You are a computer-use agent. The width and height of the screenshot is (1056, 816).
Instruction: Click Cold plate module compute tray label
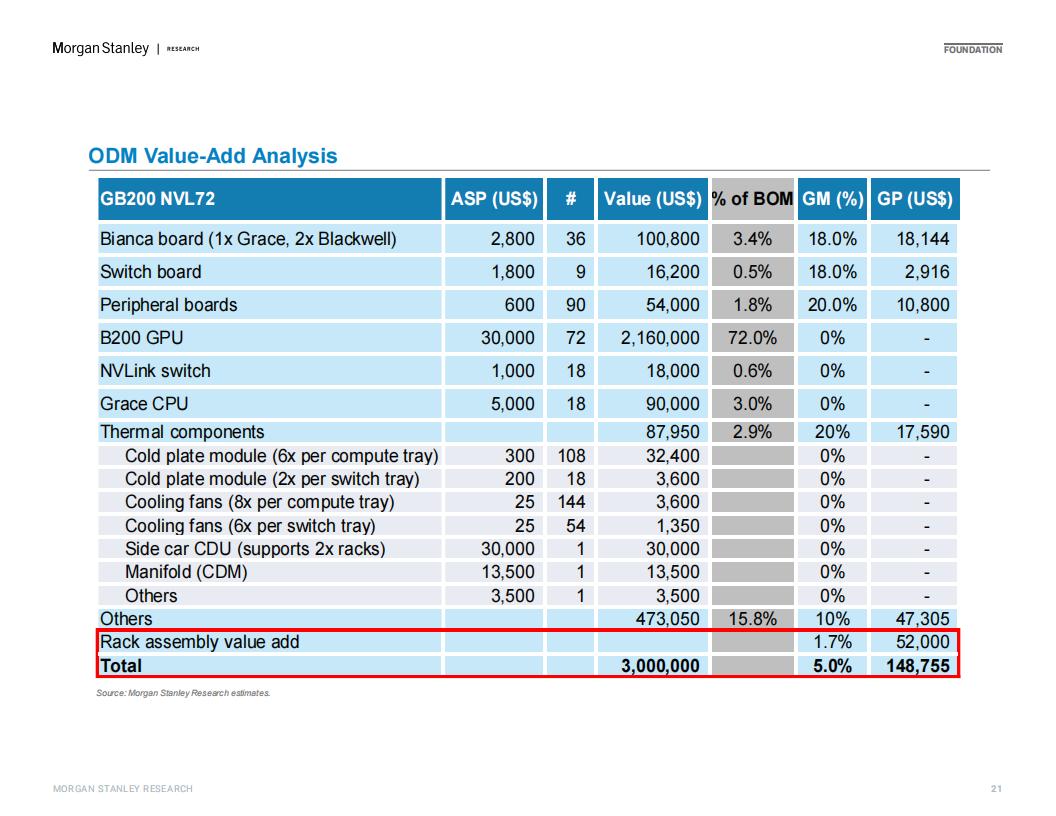[x=282, y=456]
